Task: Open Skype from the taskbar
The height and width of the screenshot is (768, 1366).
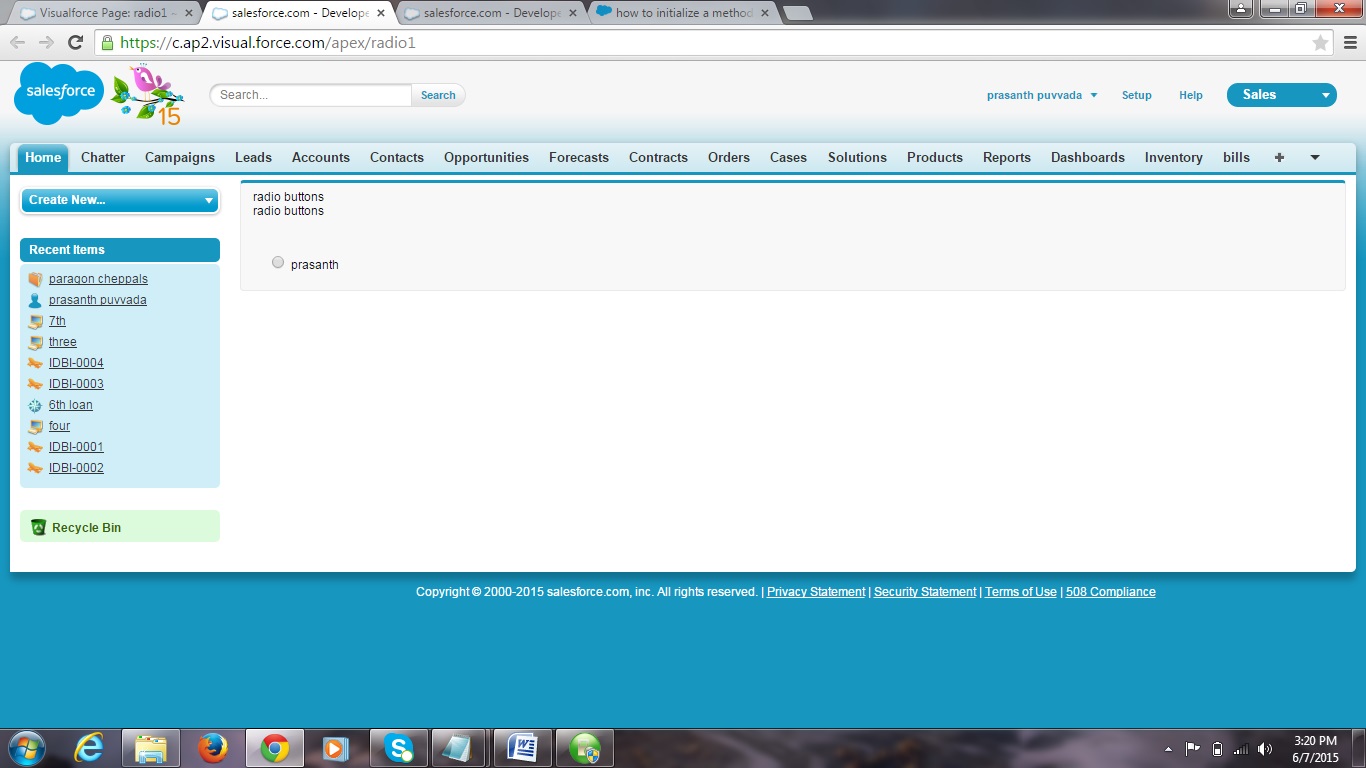Action: 400,748
